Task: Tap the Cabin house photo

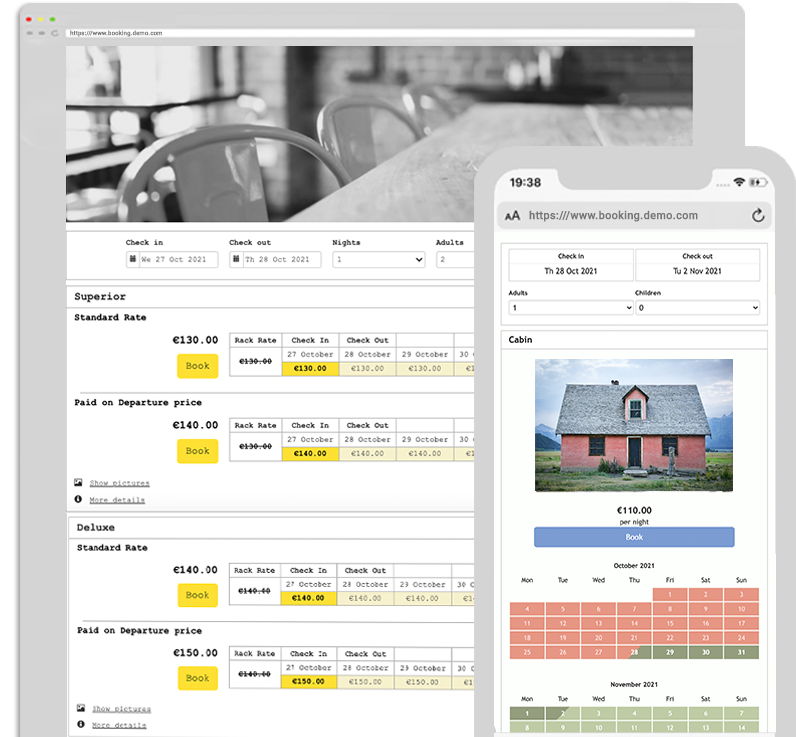Action: [634, 425]
